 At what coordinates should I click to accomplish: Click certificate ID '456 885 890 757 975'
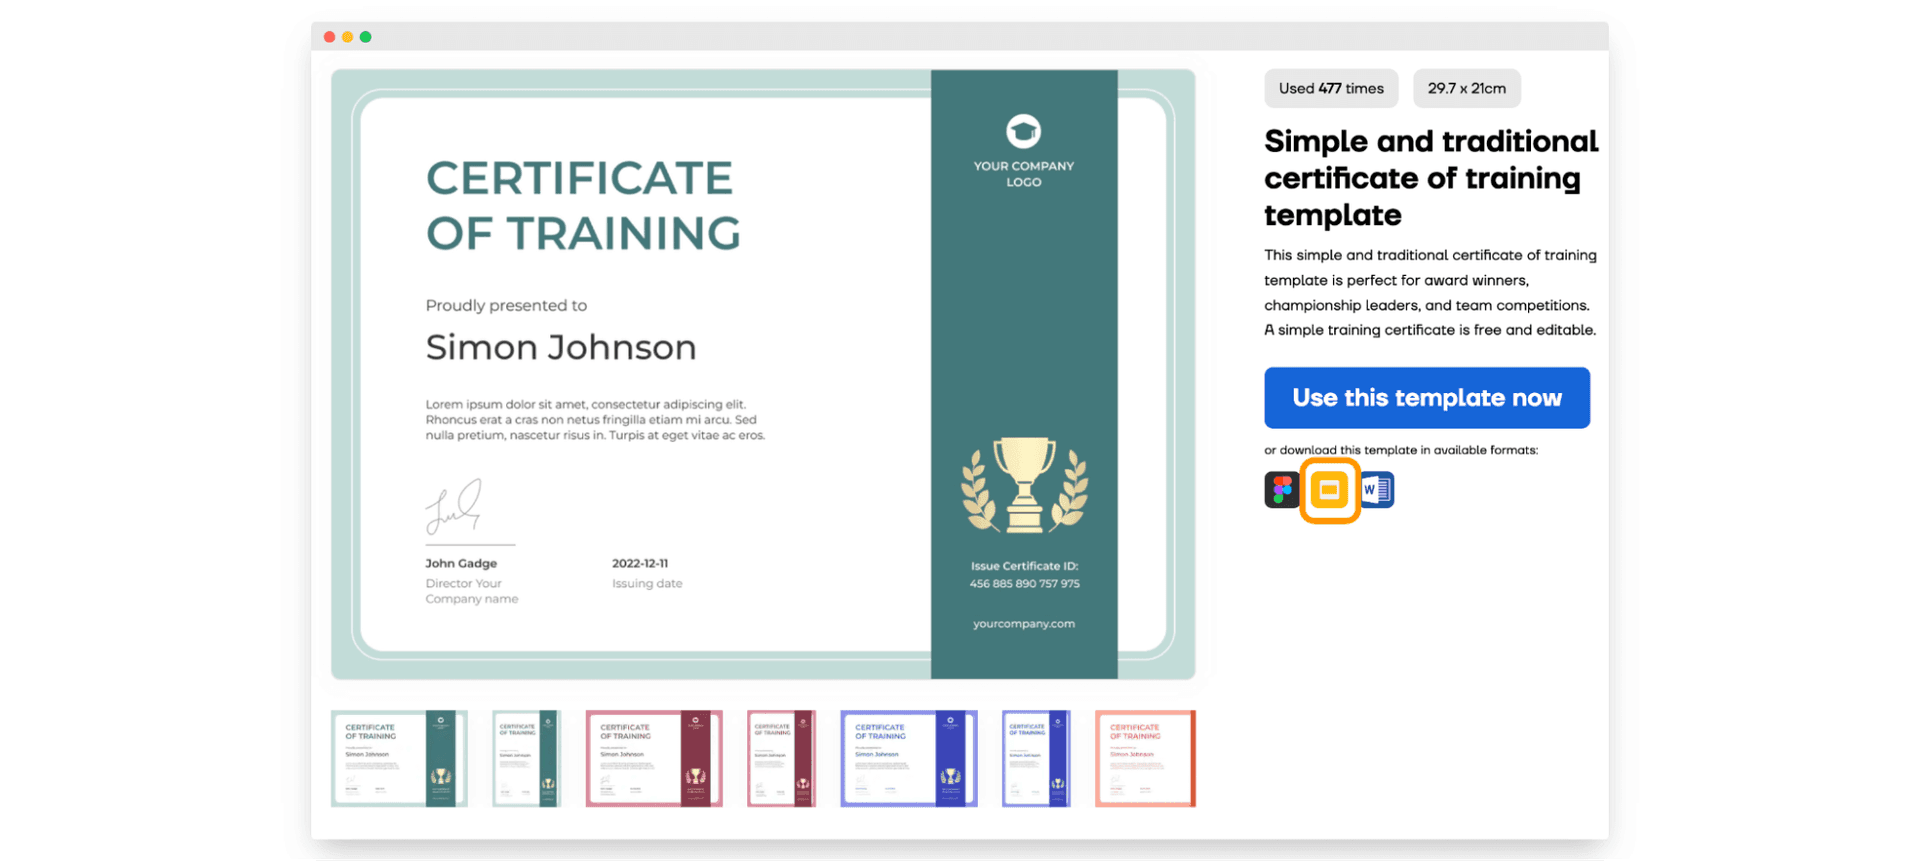coord(1024,584)
